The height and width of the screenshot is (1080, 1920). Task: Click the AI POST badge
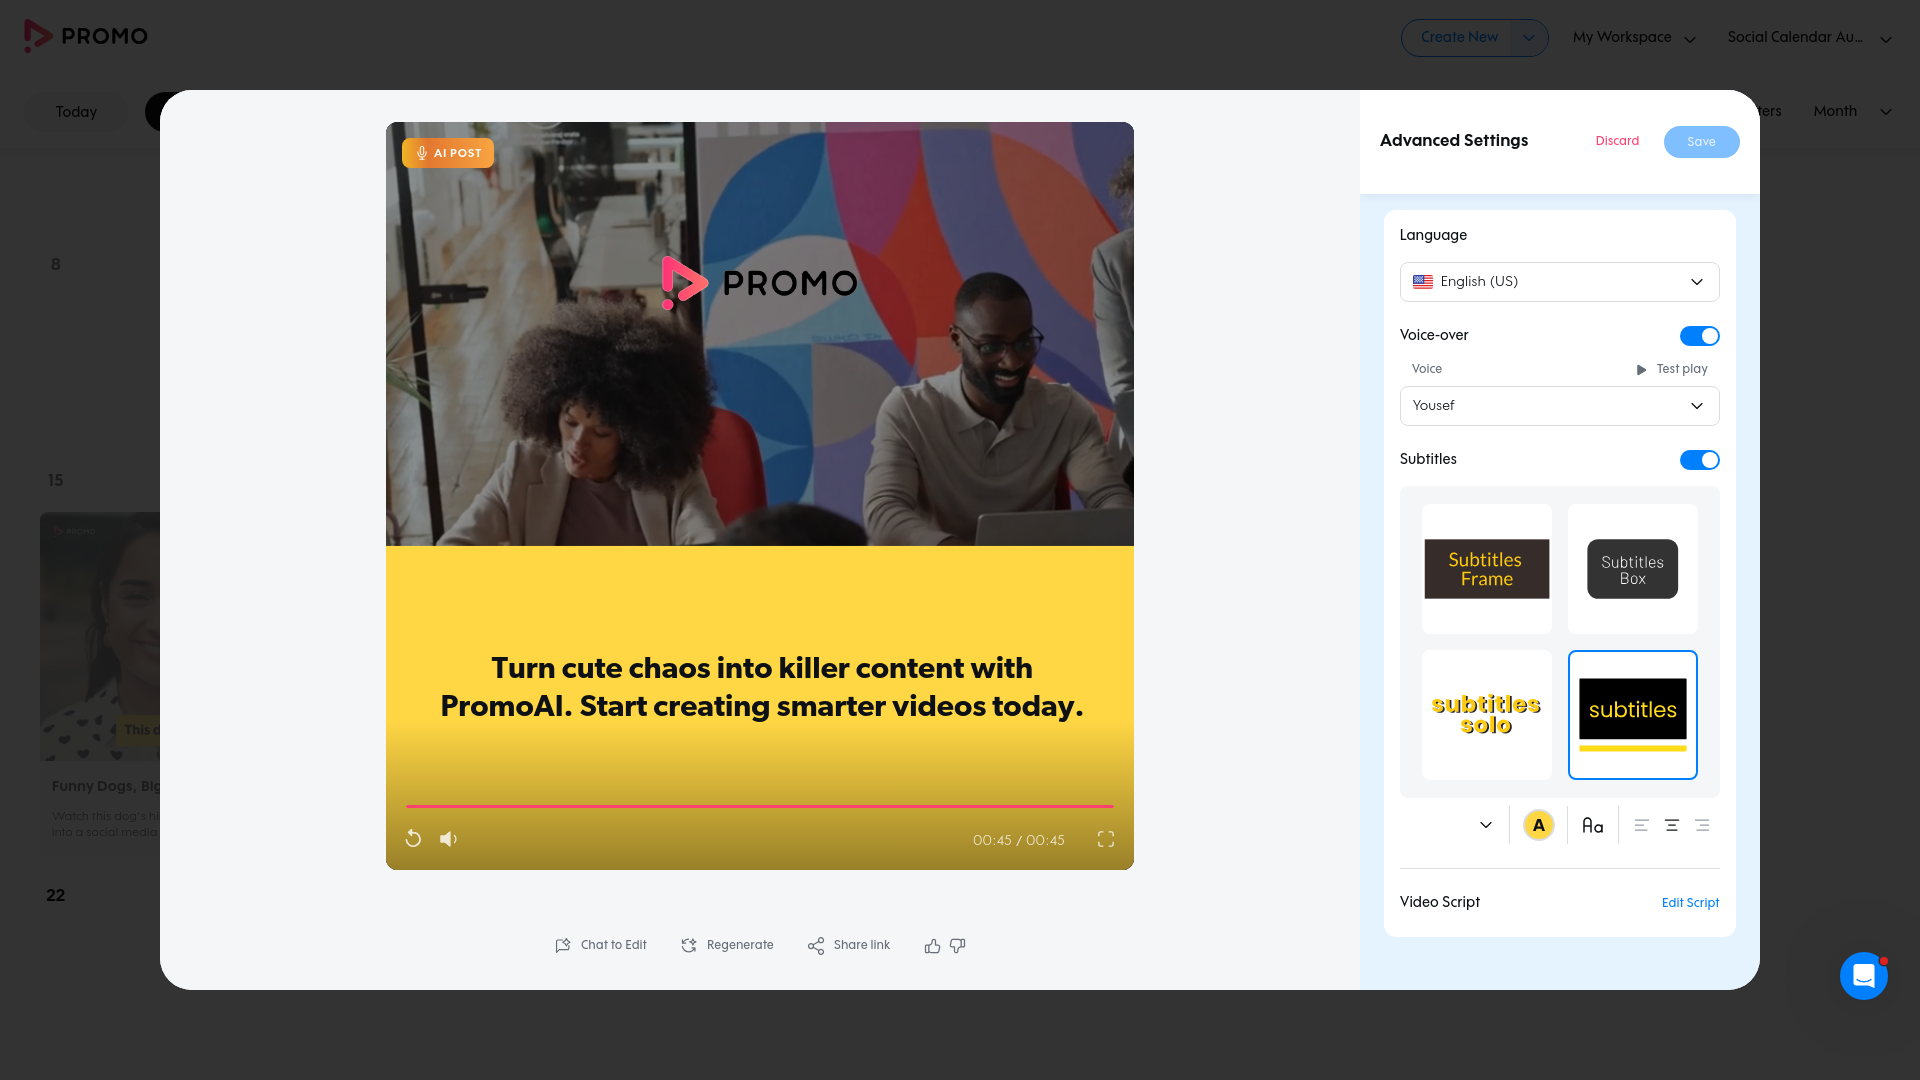click(448, 153)
